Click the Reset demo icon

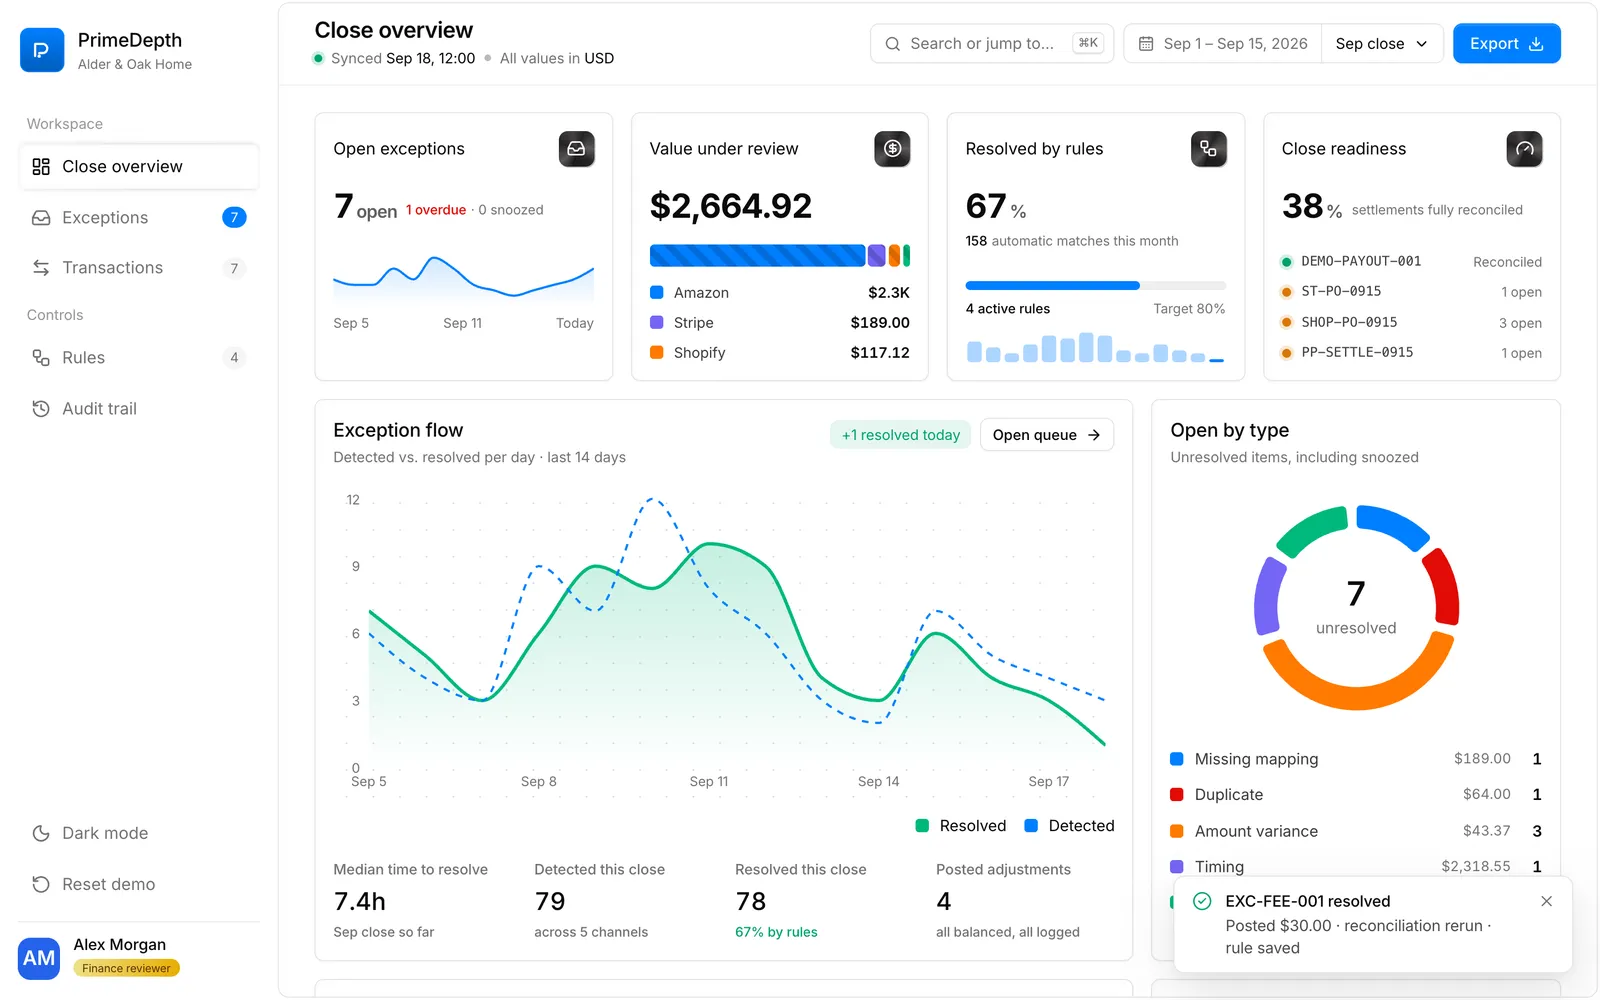pos(41,884)
